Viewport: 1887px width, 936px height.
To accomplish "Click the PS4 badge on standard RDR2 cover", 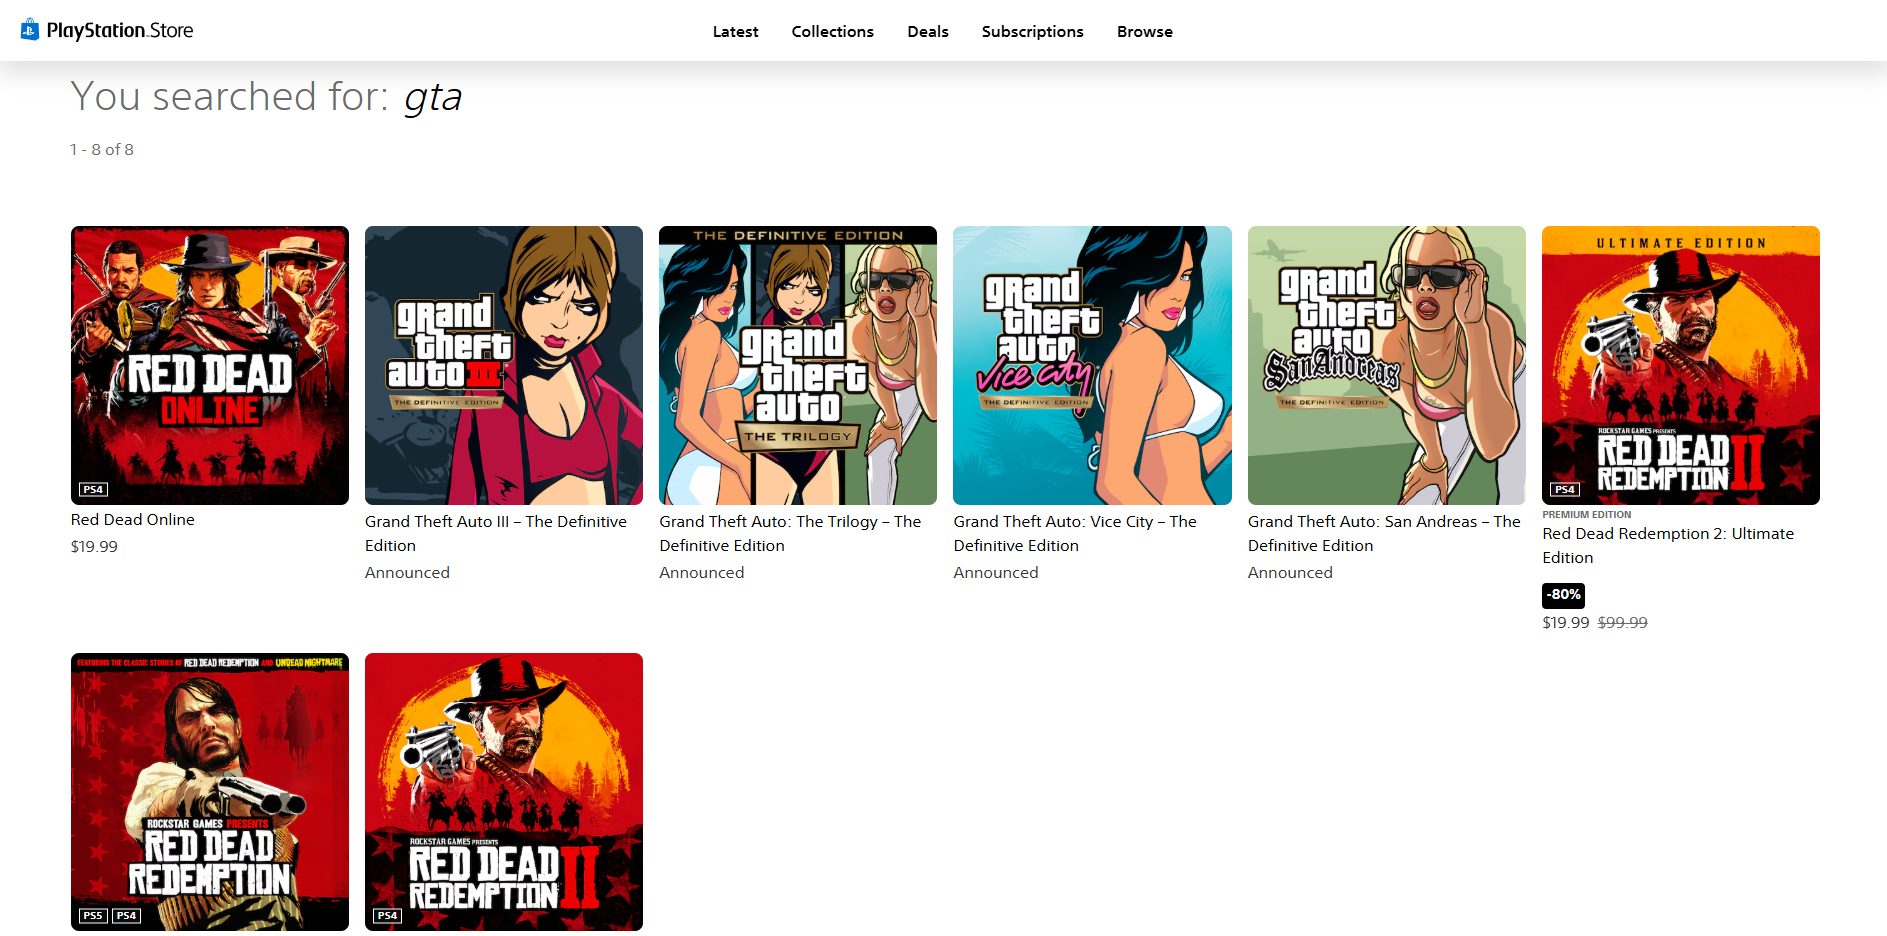I will 387,916.
